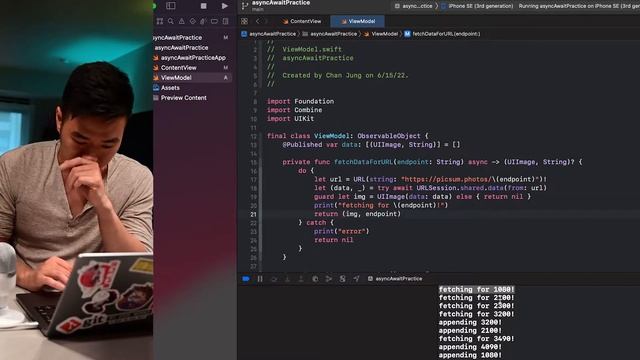Screen dimensions: 640x360
Task: Click the 'import Combine' line
Action: pos(294,110)
